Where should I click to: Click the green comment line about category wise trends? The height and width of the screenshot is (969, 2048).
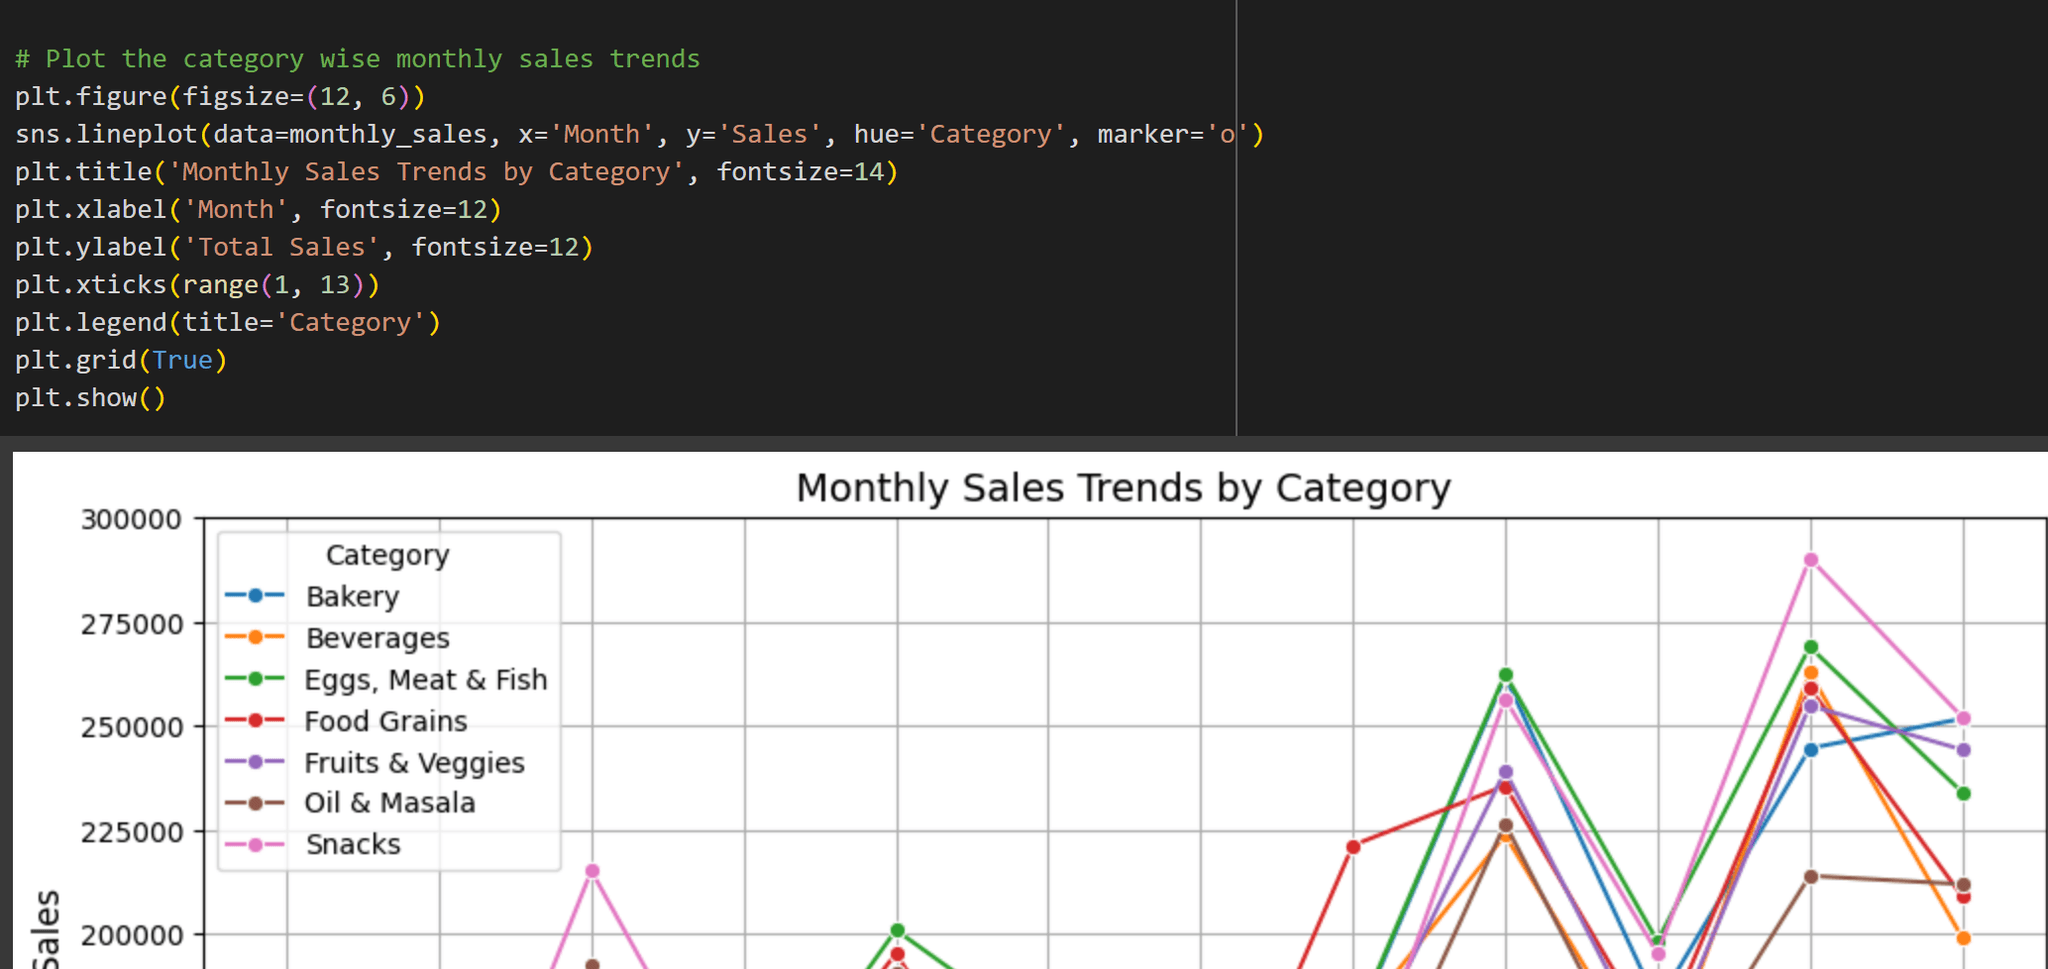[x=357, y=59]
